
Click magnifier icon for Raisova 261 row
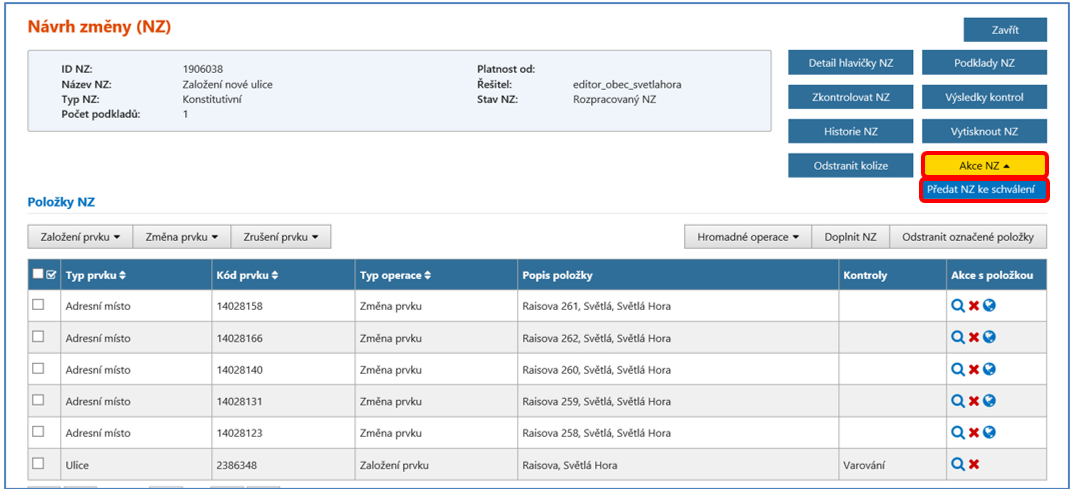click(x=957, y=306)
